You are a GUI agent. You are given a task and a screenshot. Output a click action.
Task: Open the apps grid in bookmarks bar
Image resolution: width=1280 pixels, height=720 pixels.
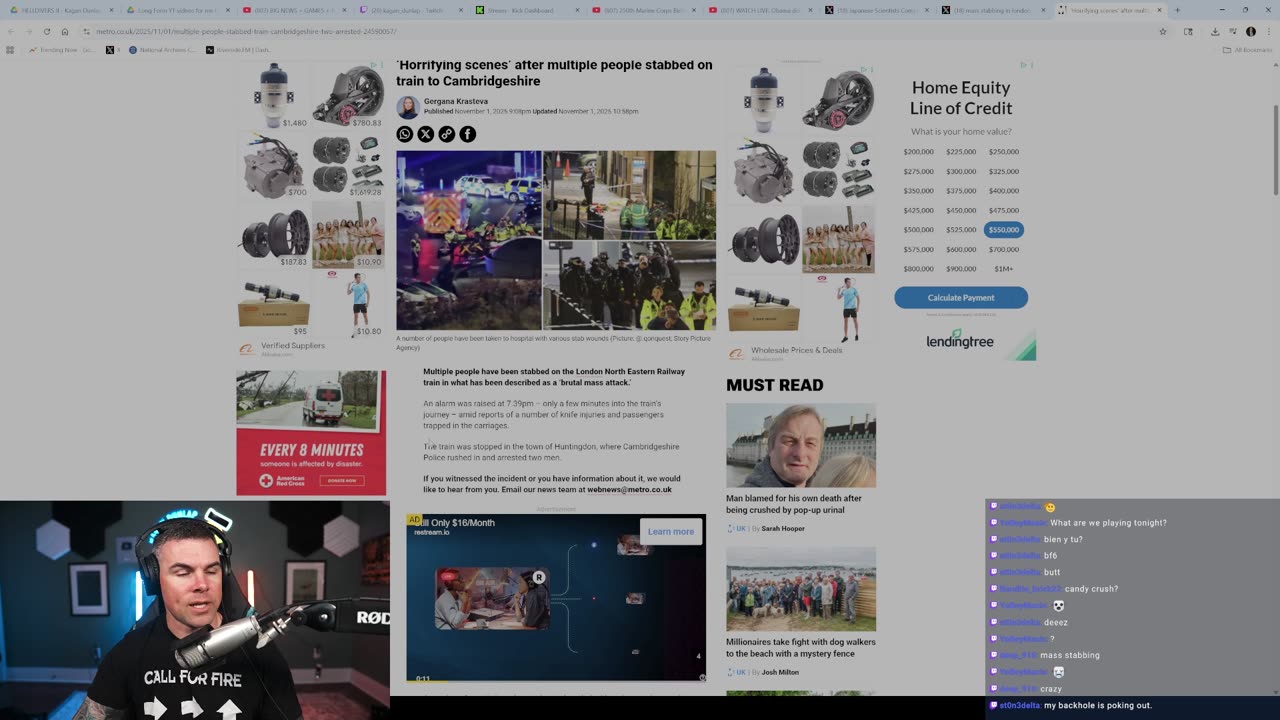(11, 49)
